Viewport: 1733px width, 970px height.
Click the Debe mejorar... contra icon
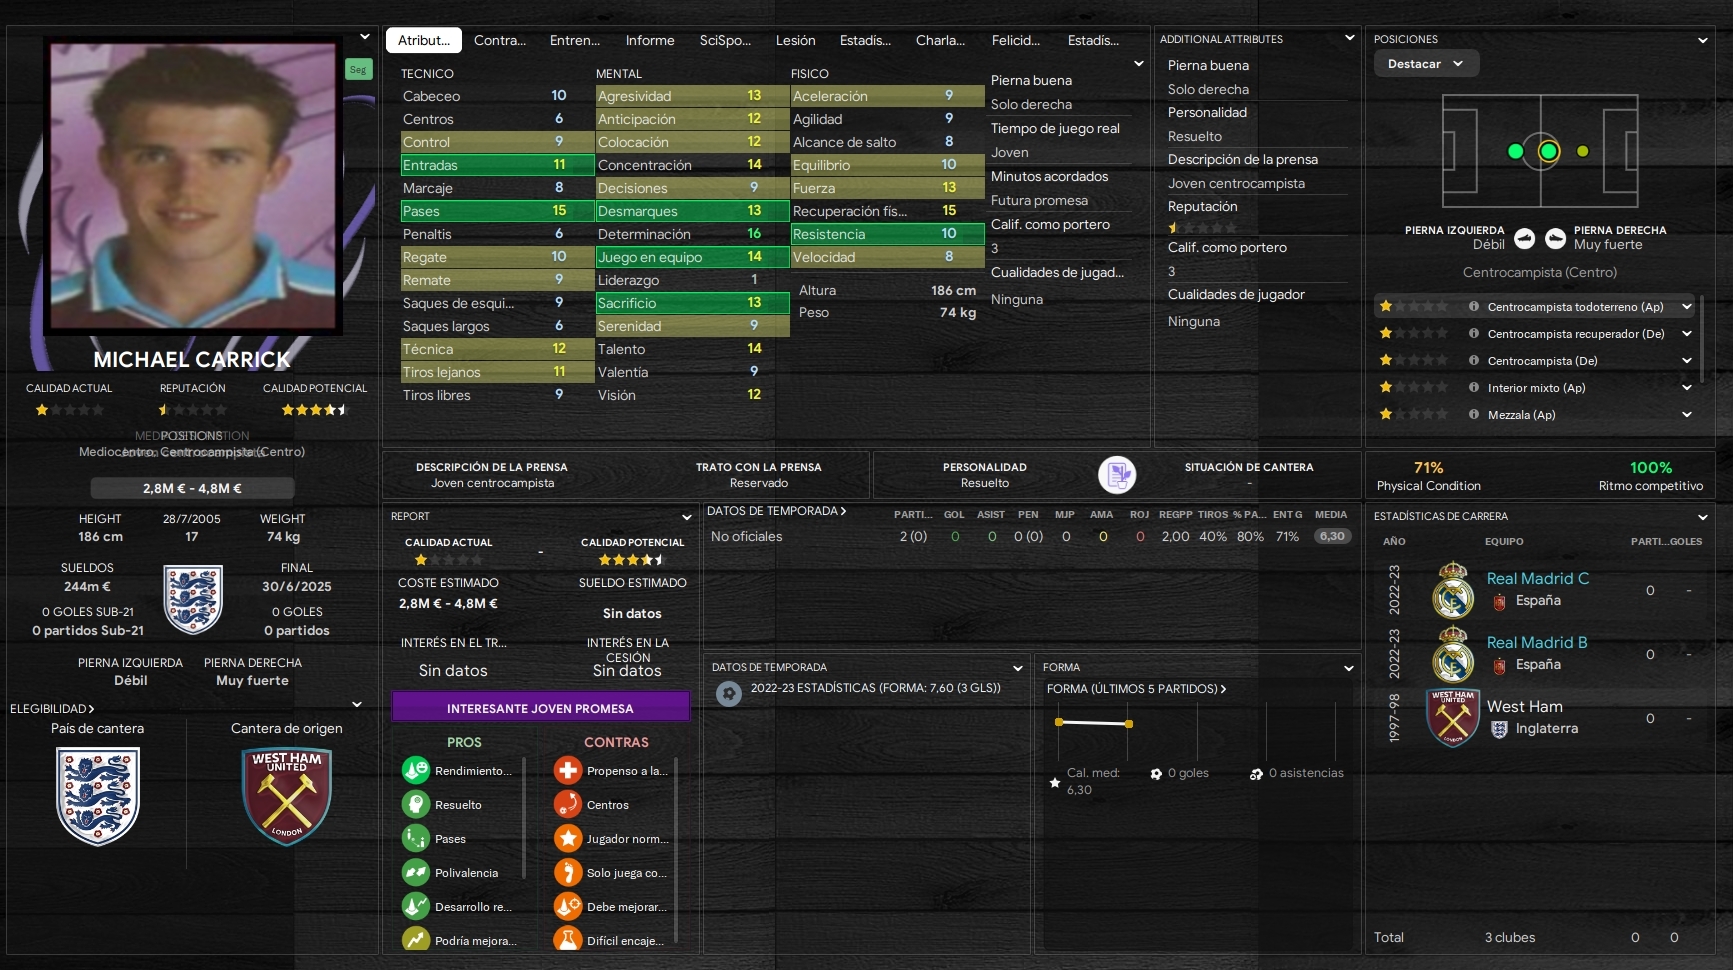pyautogui.click(x=568, y=907)
